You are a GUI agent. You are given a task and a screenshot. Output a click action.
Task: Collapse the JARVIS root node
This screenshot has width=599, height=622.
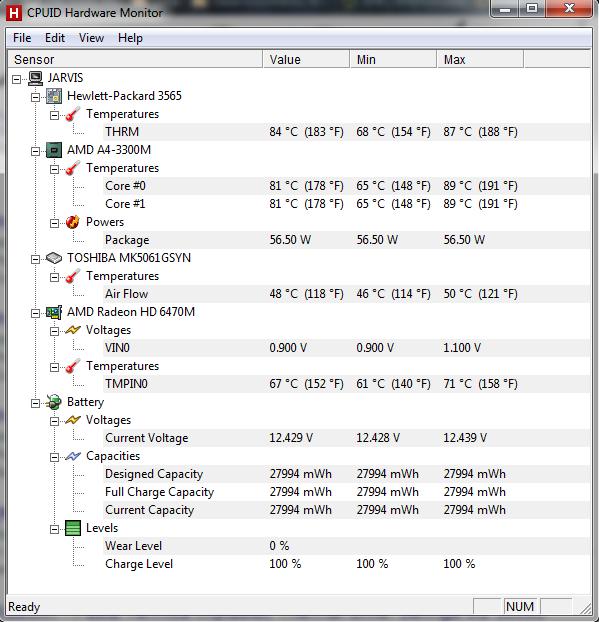(16, 79)
